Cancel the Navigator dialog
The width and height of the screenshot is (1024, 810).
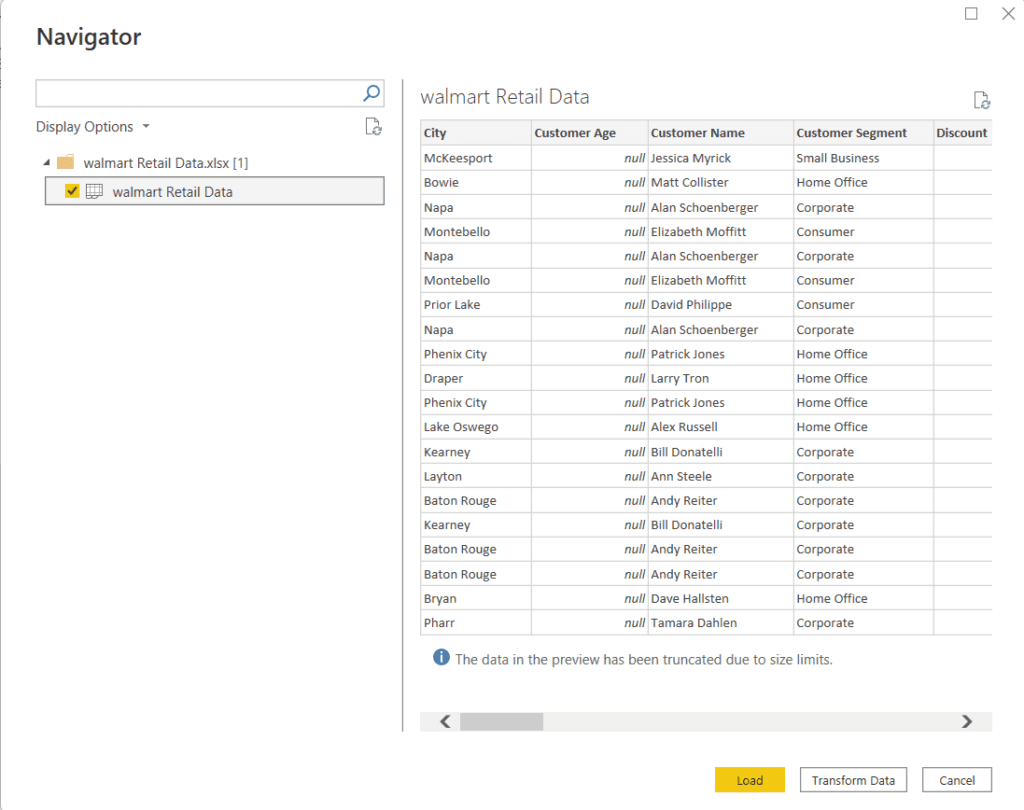coord(957,780)
